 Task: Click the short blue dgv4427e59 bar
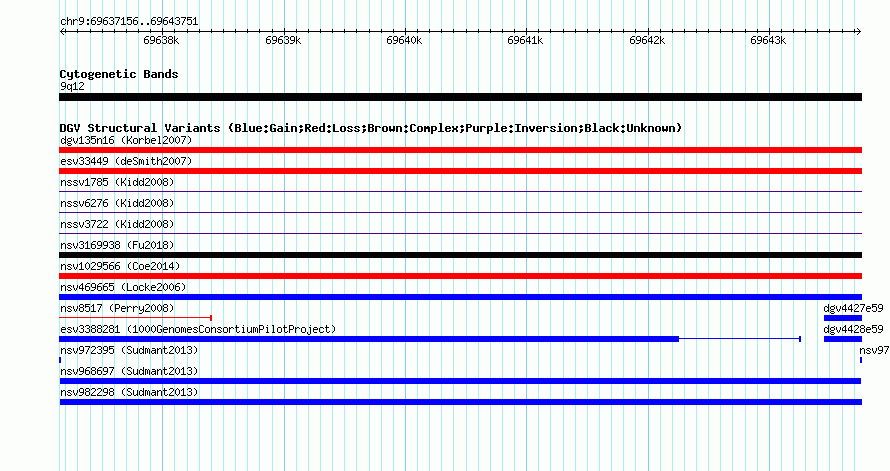tap(843, 318)
